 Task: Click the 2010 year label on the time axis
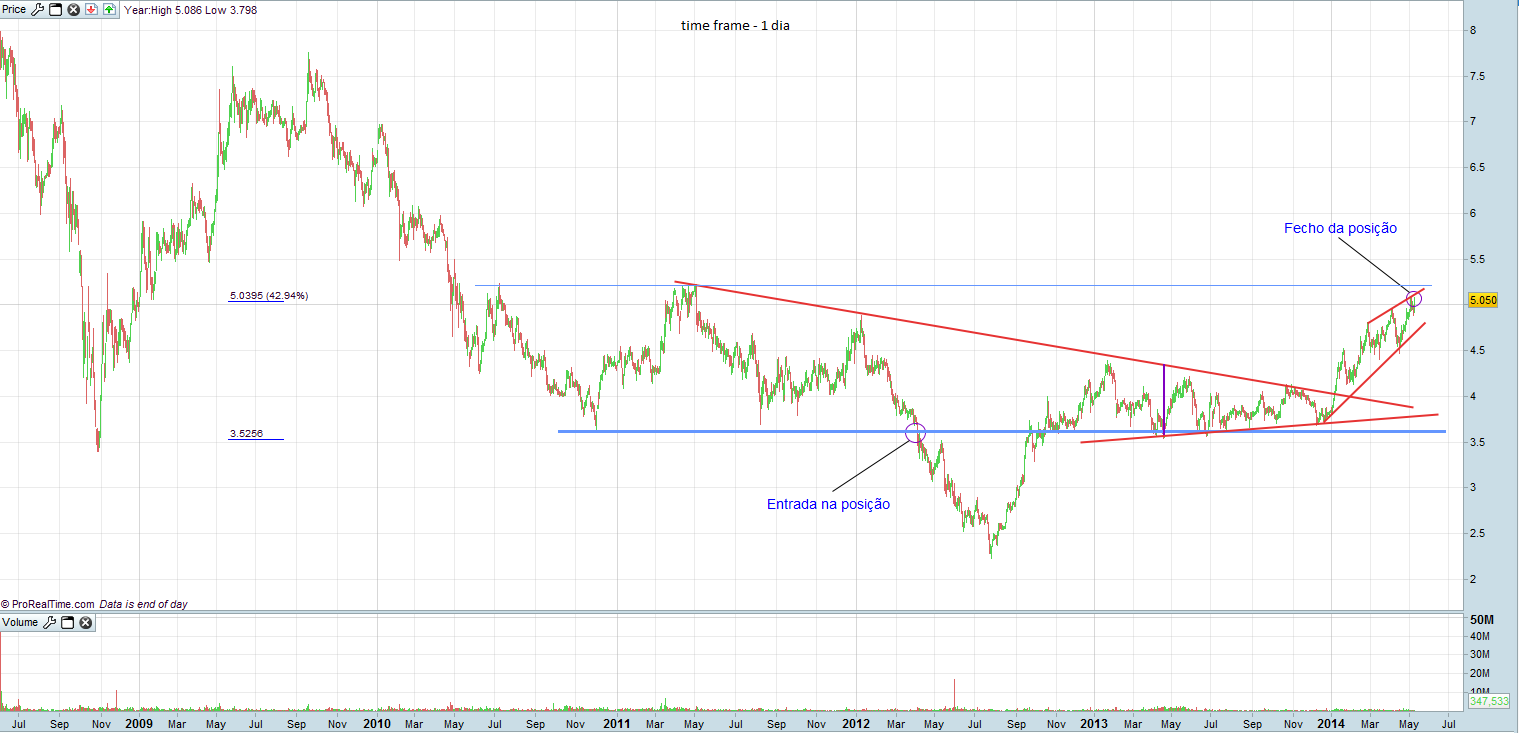(377, 722)
